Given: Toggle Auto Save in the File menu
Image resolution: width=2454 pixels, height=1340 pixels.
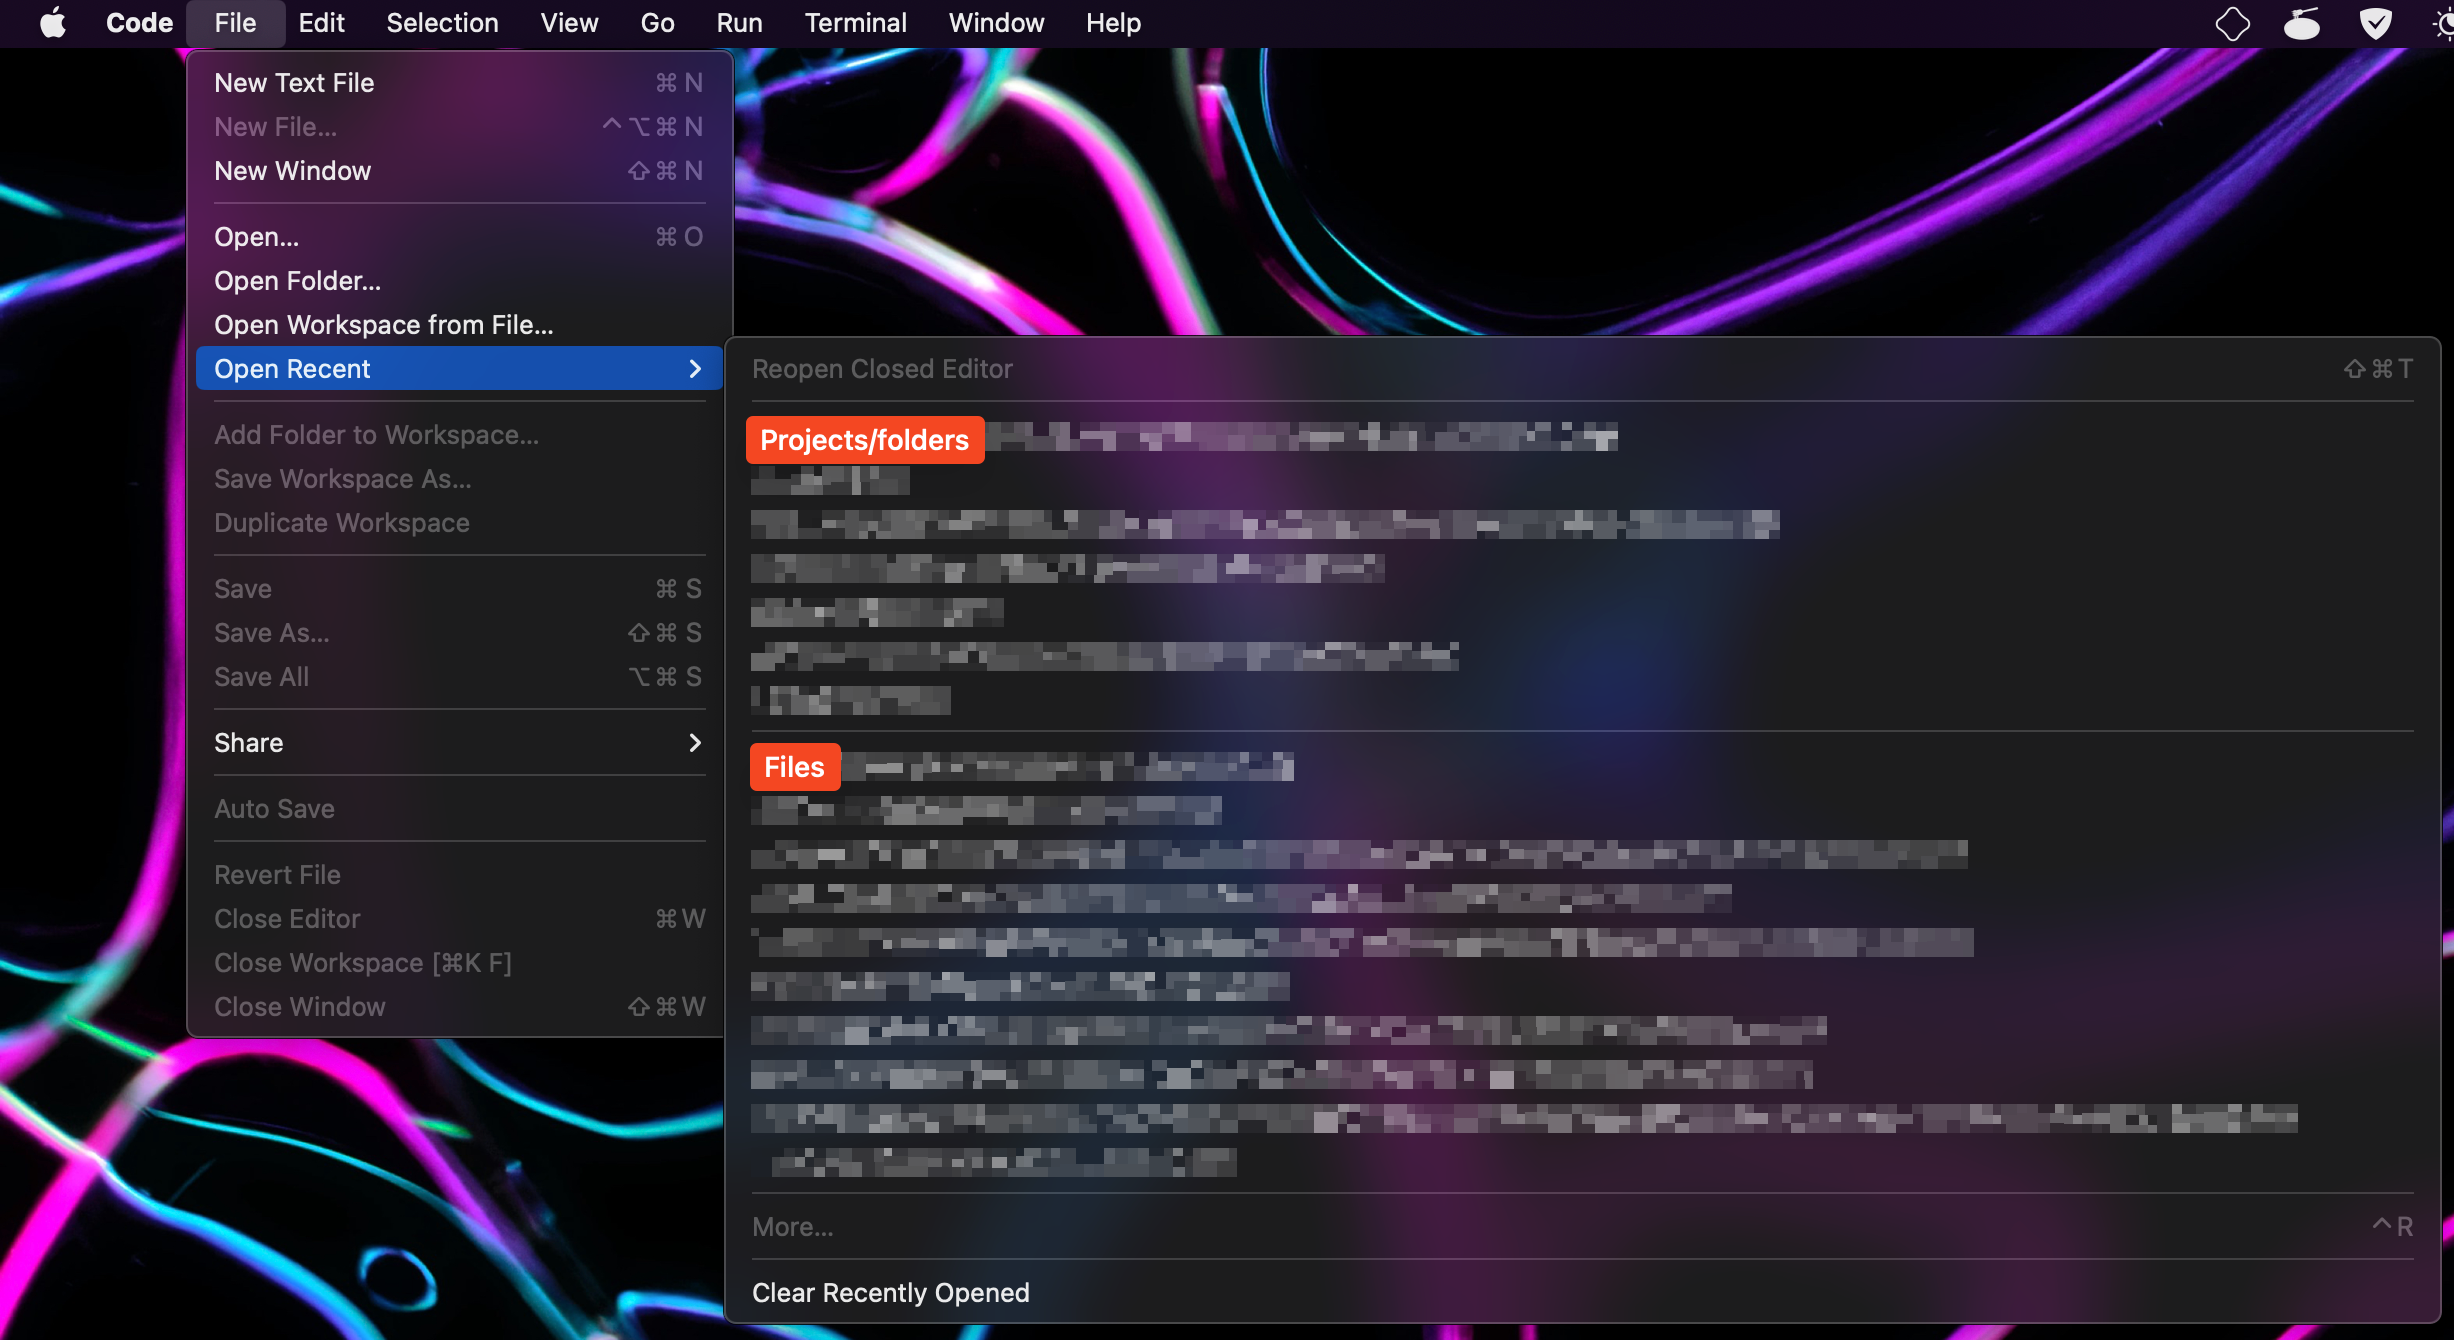Looking at the screenshot, I should [274, 808].
